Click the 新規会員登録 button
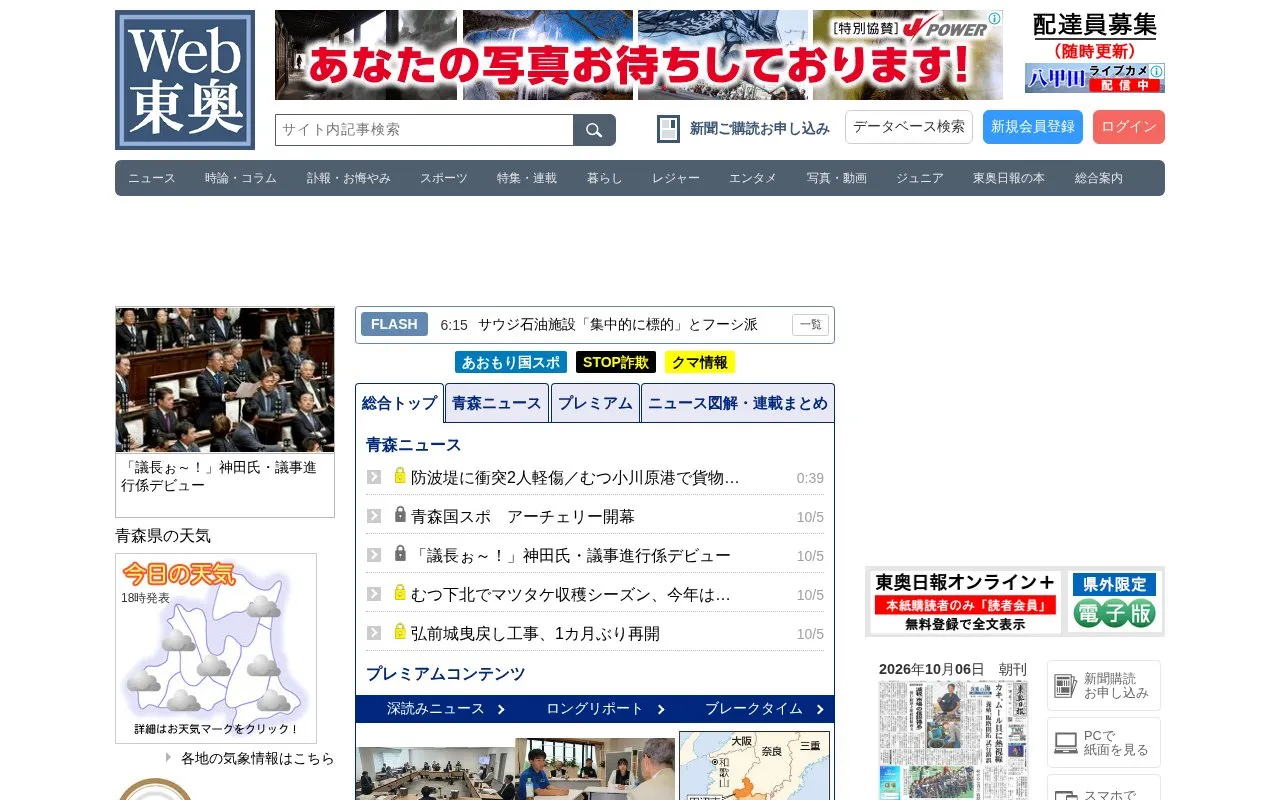 [1033, 127]
